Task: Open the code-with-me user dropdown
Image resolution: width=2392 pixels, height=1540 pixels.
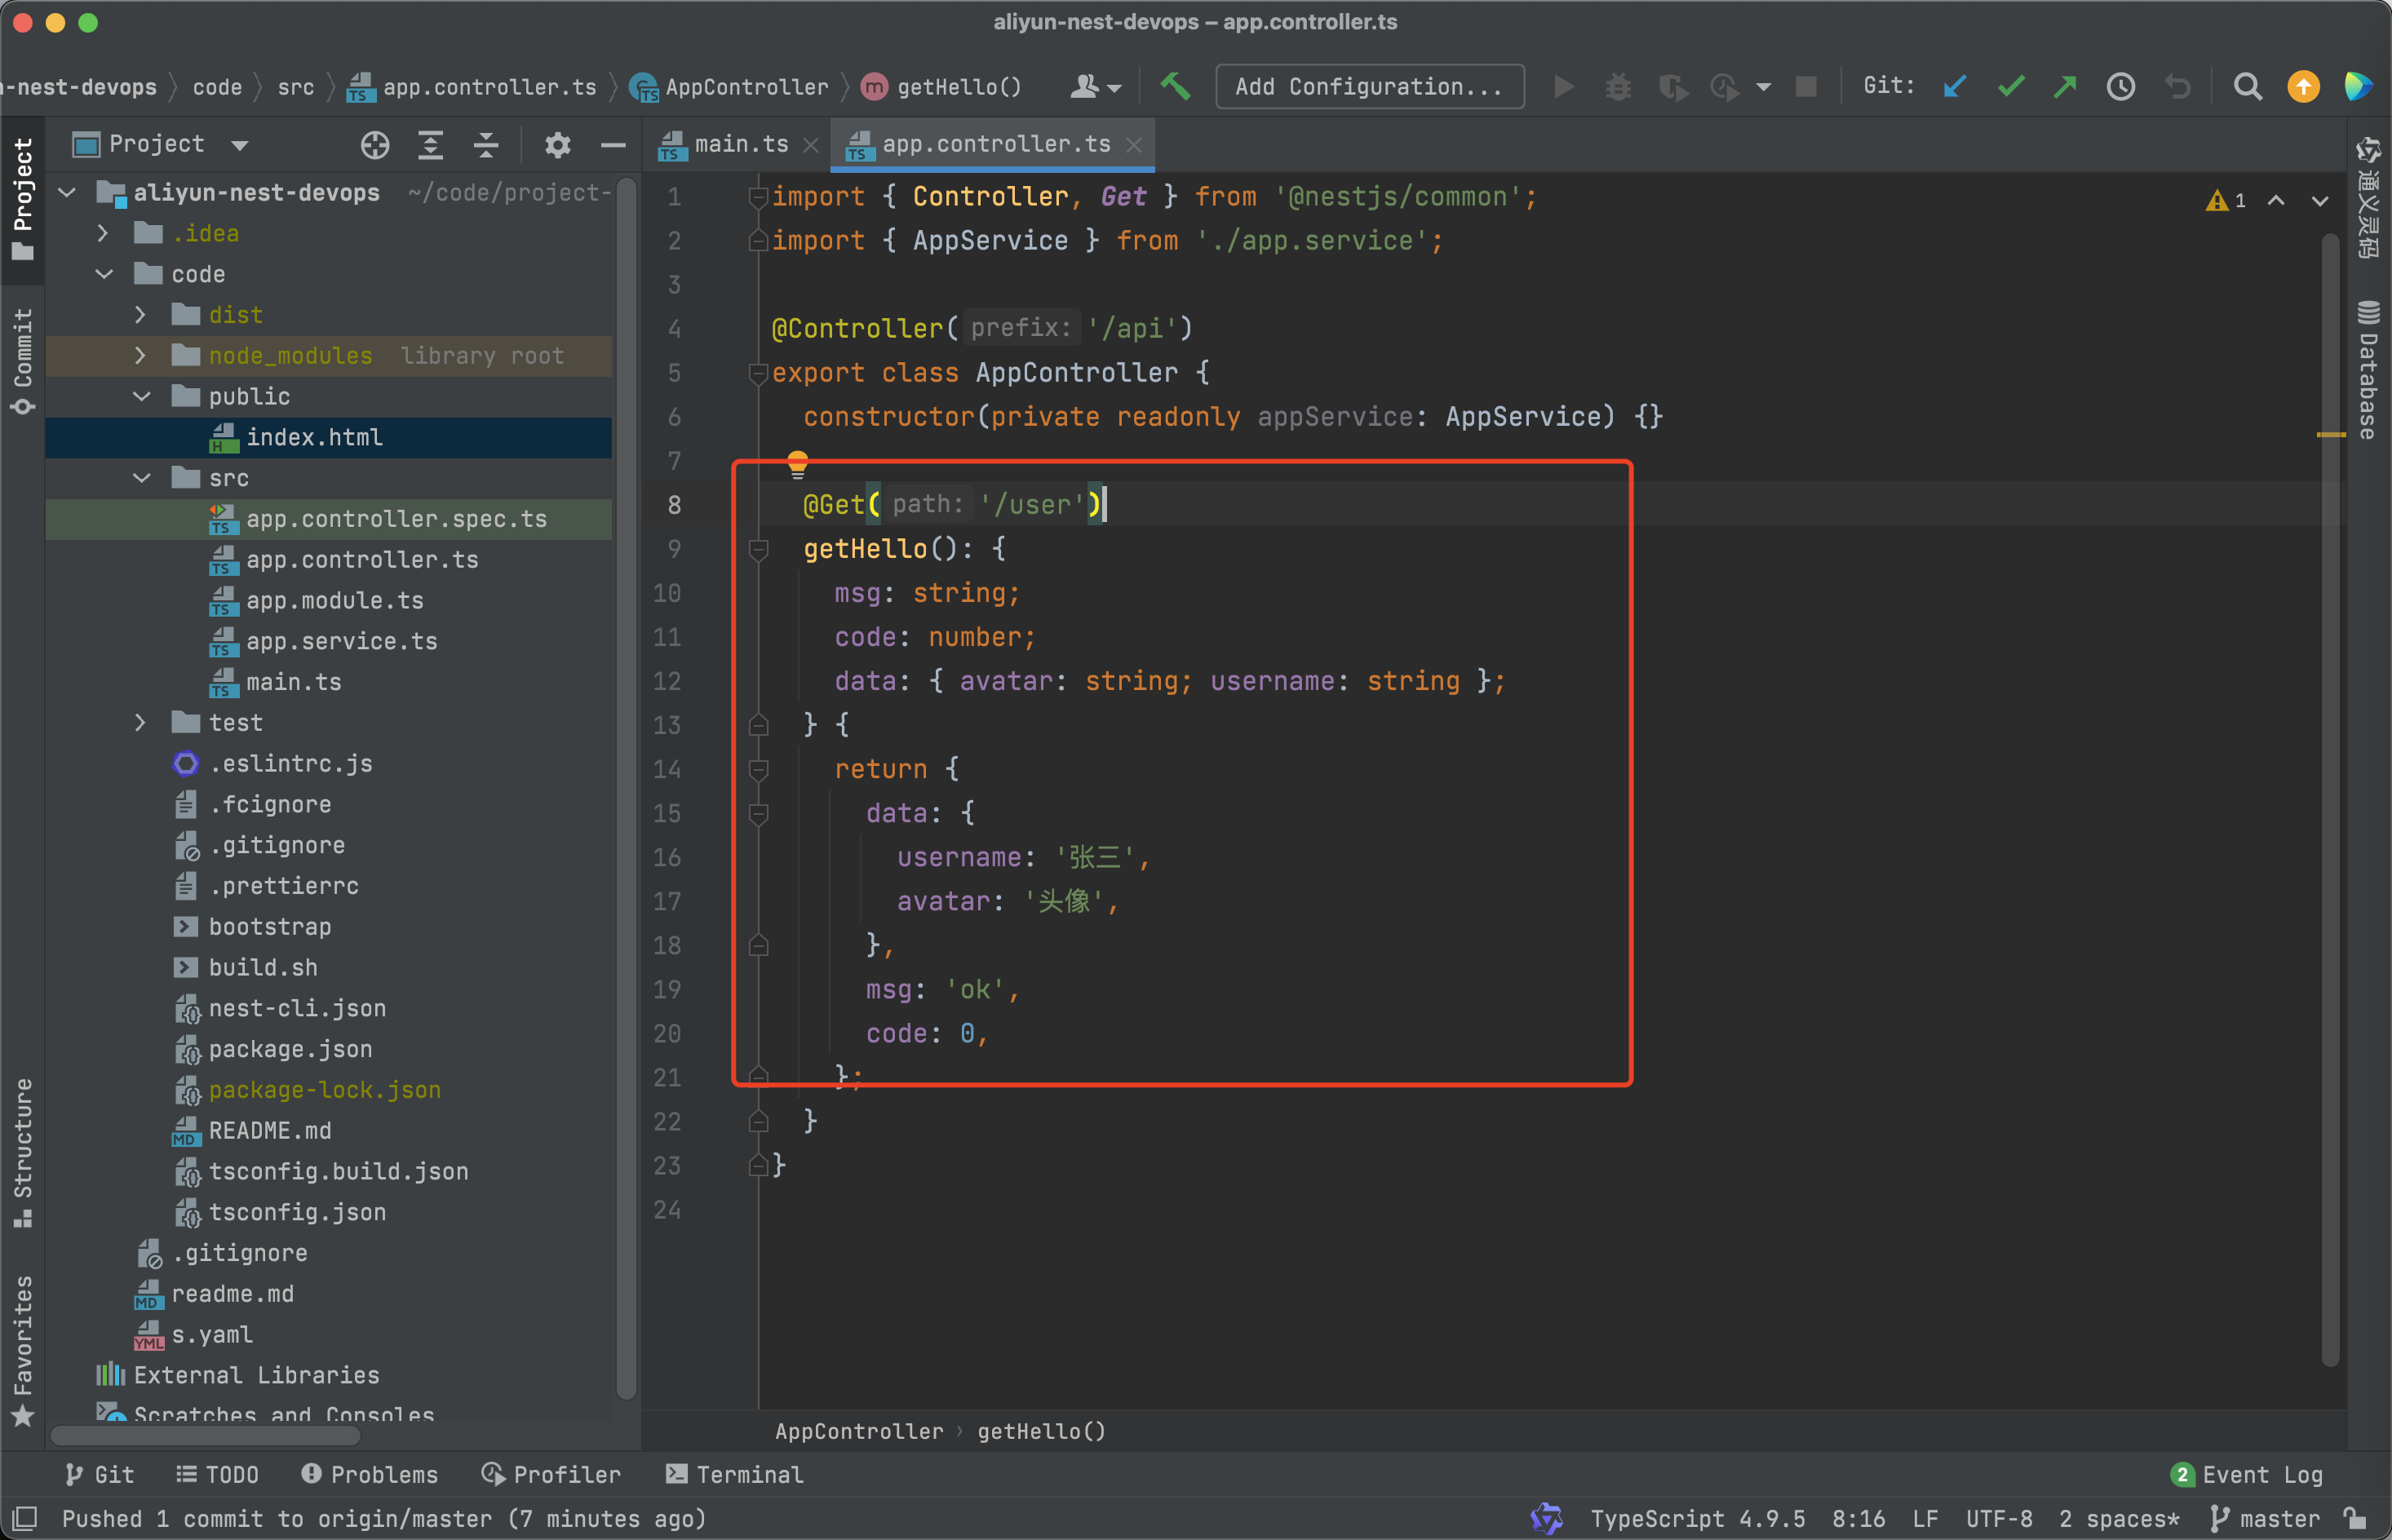Action: click(1096, 87)
